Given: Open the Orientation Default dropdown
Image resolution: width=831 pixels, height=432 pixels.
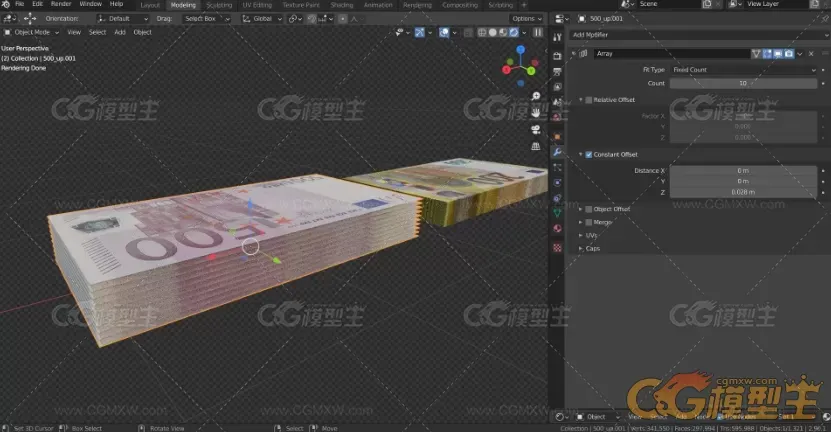Looking at the screenshot, I should click(123, 19).
